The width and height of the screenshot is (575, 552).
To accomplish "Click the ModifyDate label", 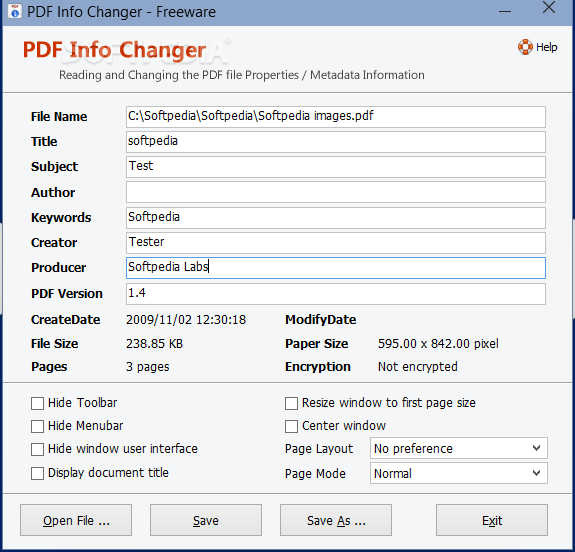I will (321, 320).
